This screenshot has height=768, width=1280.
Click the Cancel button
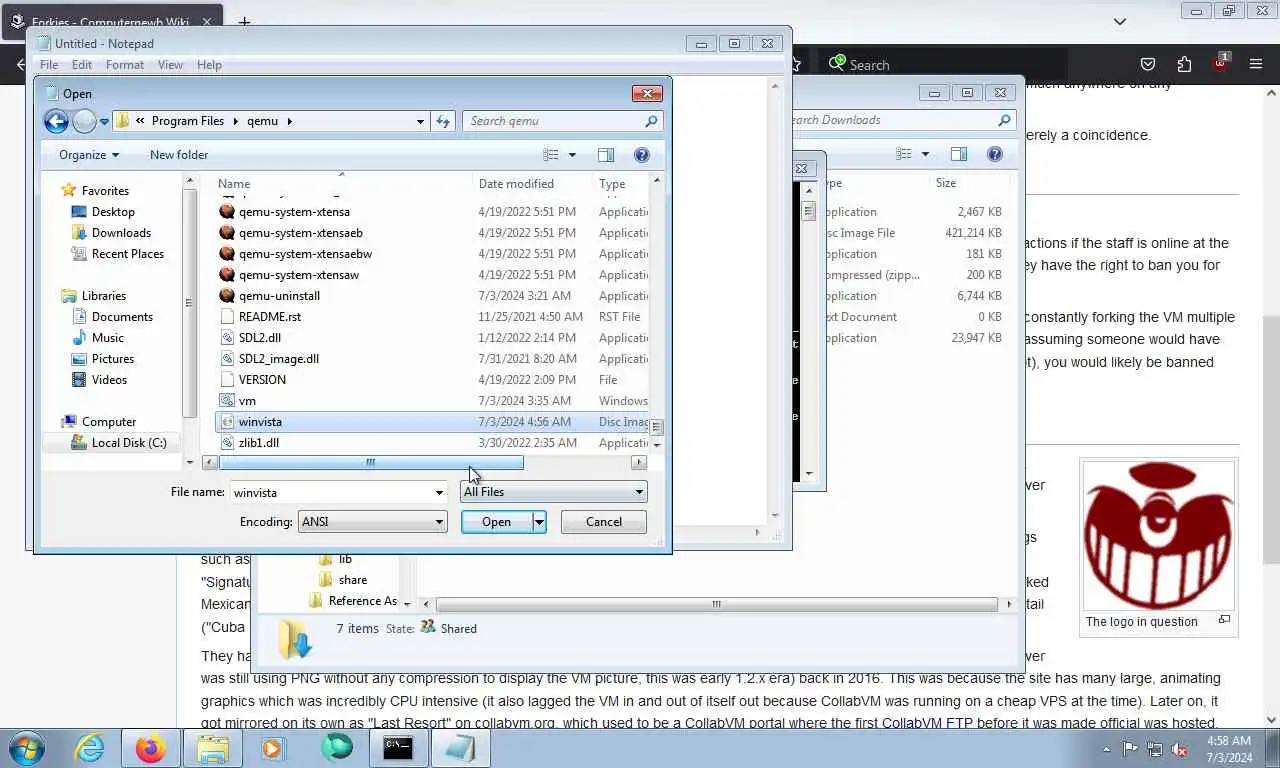(603, 522)
